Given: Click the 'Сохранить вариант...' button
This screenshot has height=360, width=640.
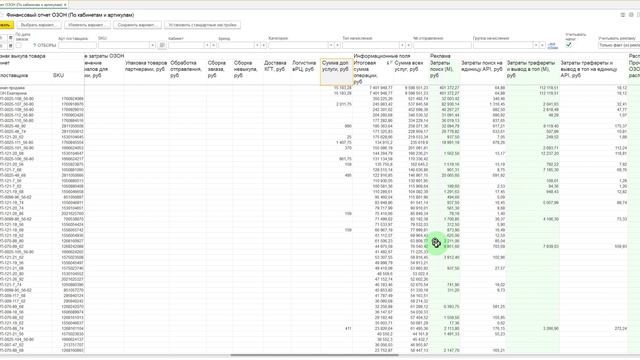Looking at the screenshot, I should point(137,25).
